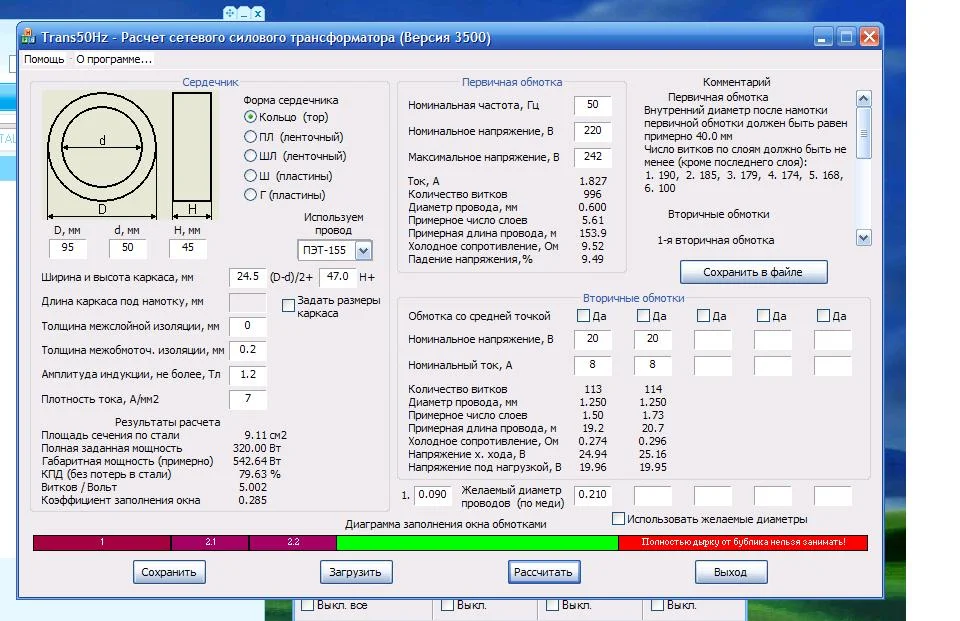Select the Ш (пластины) core shape

tap(252, 176)
